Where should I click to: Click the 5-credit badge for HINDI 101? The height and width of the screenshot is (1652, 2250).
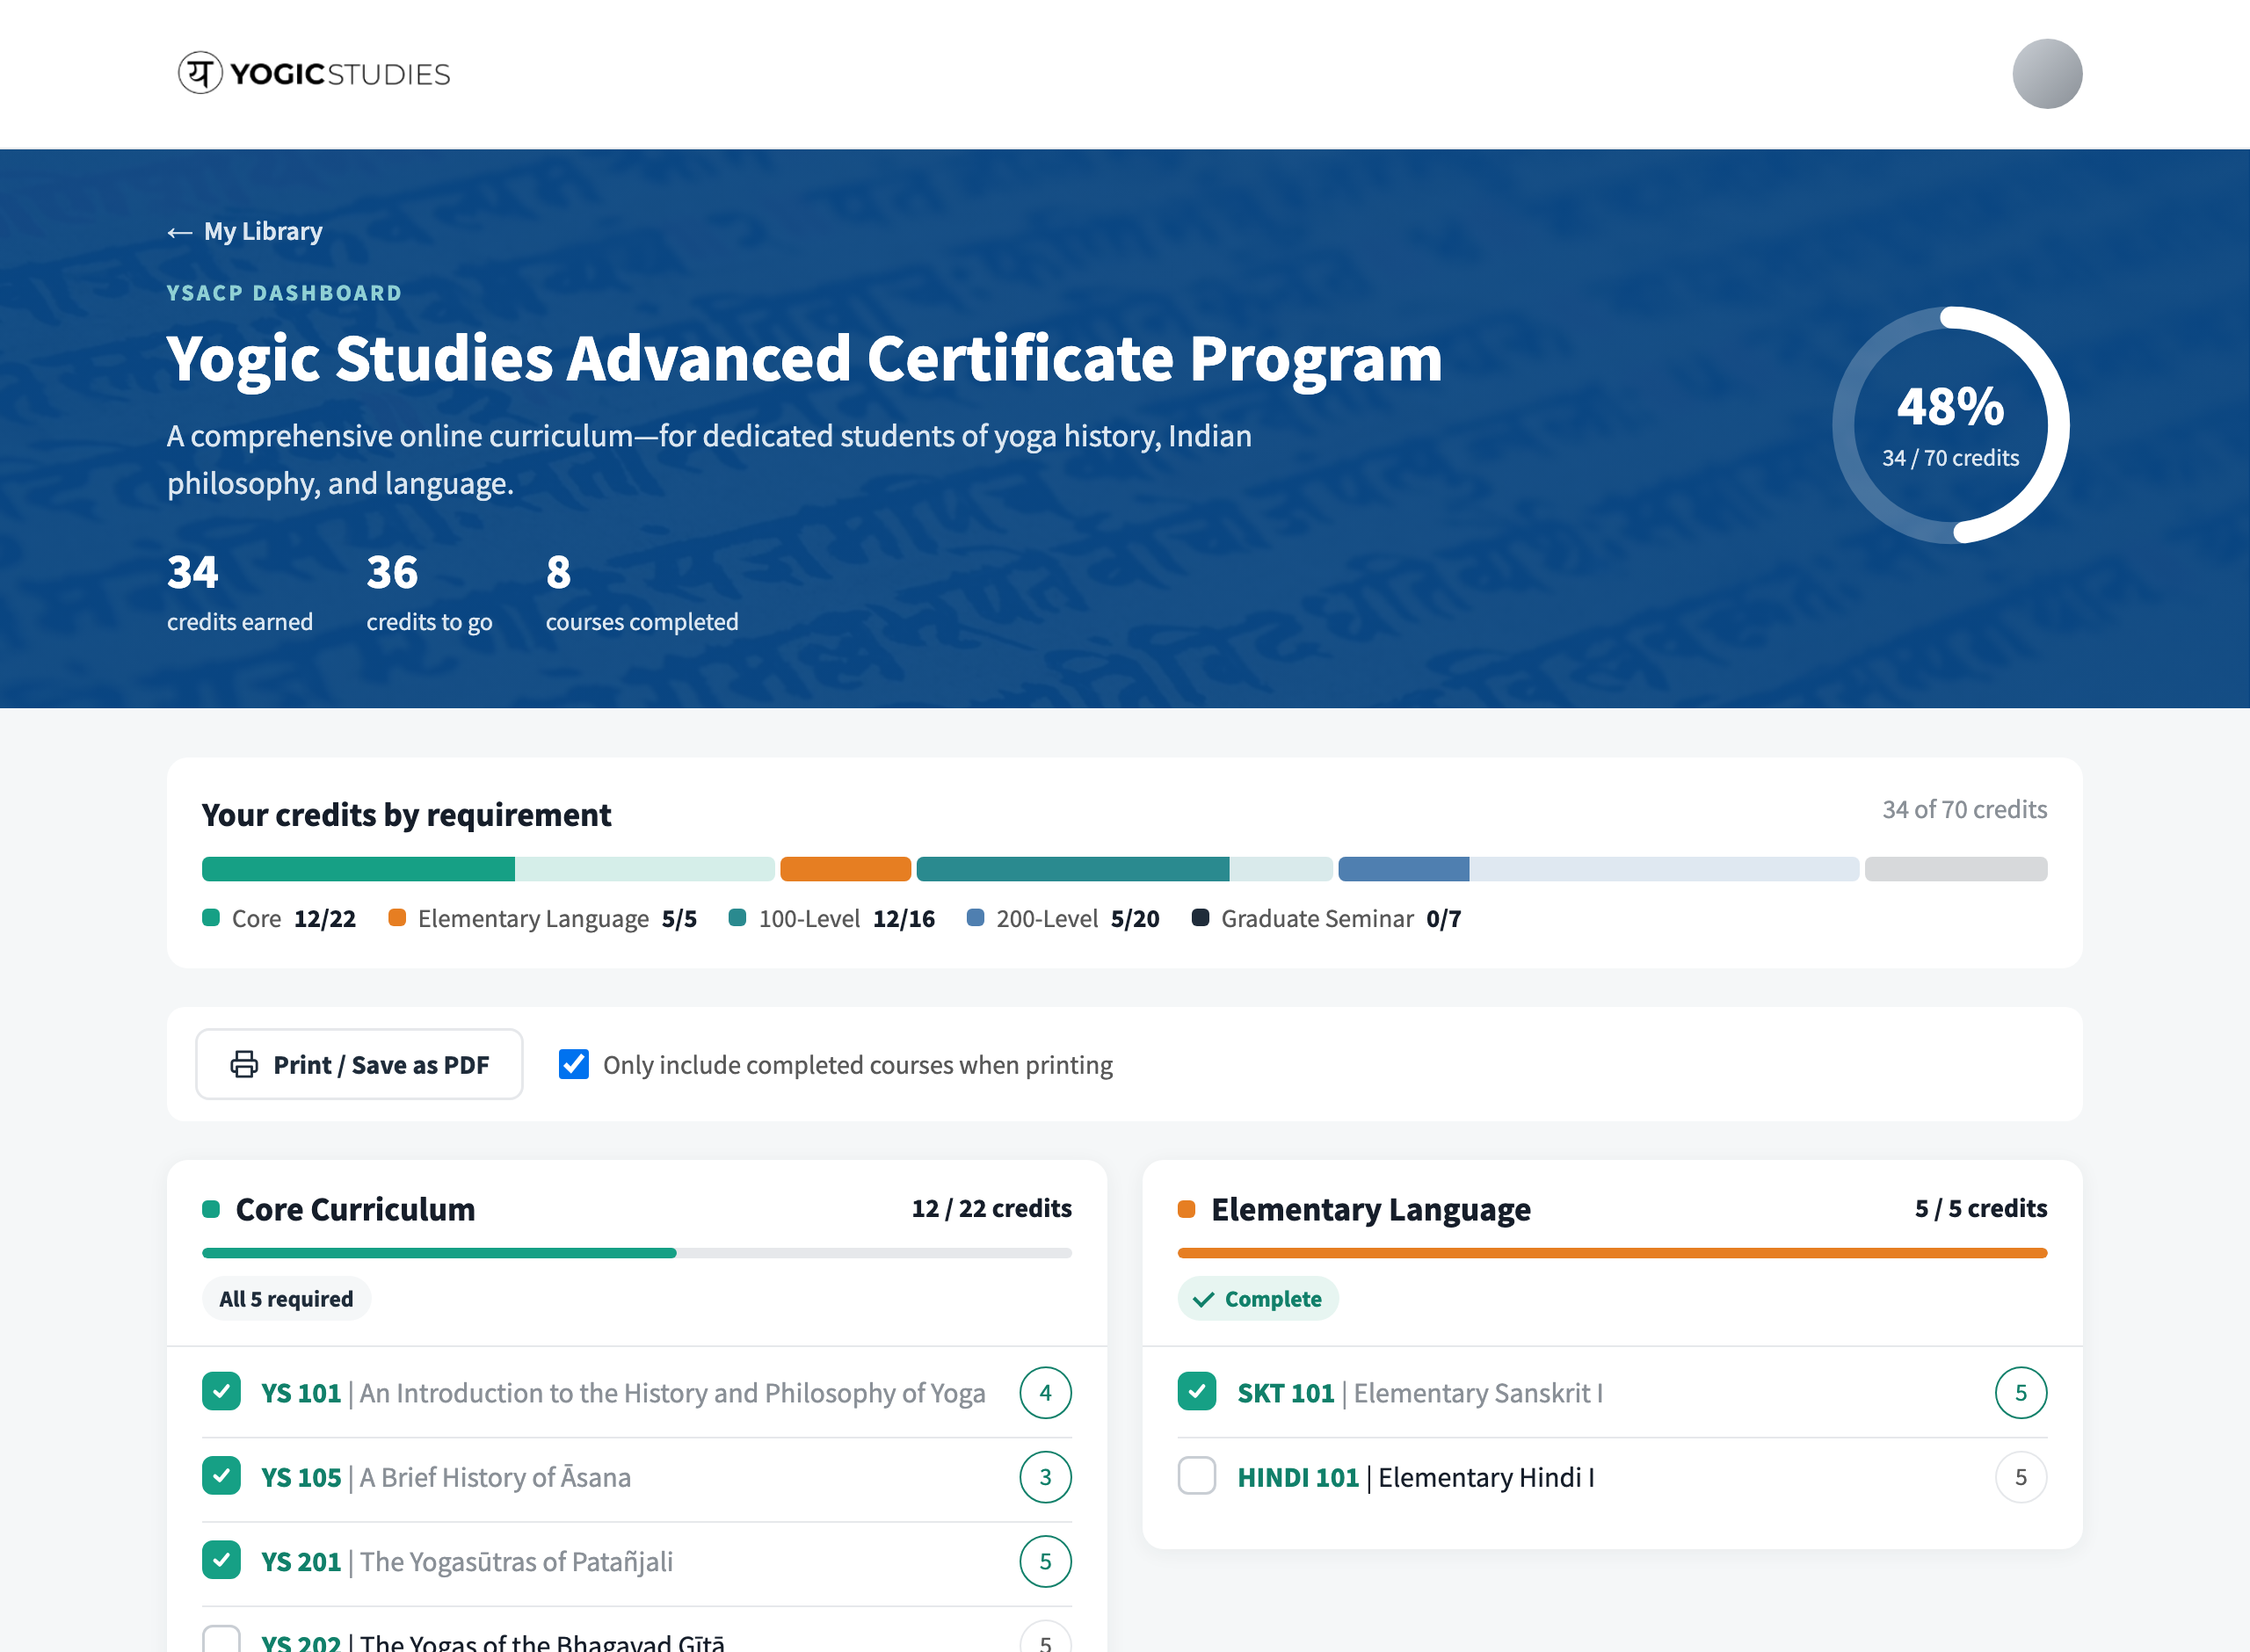[x=2020, y=1477]
